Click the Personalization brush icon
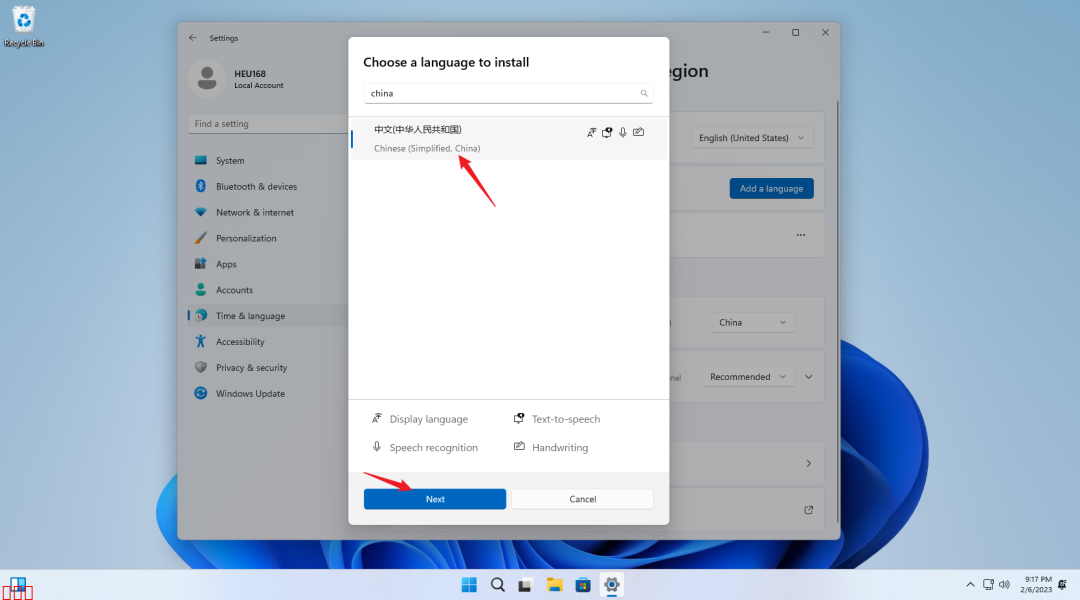The width and height of the screenshot is (1080, 600). pyautogui.click(x=200, y=238)
